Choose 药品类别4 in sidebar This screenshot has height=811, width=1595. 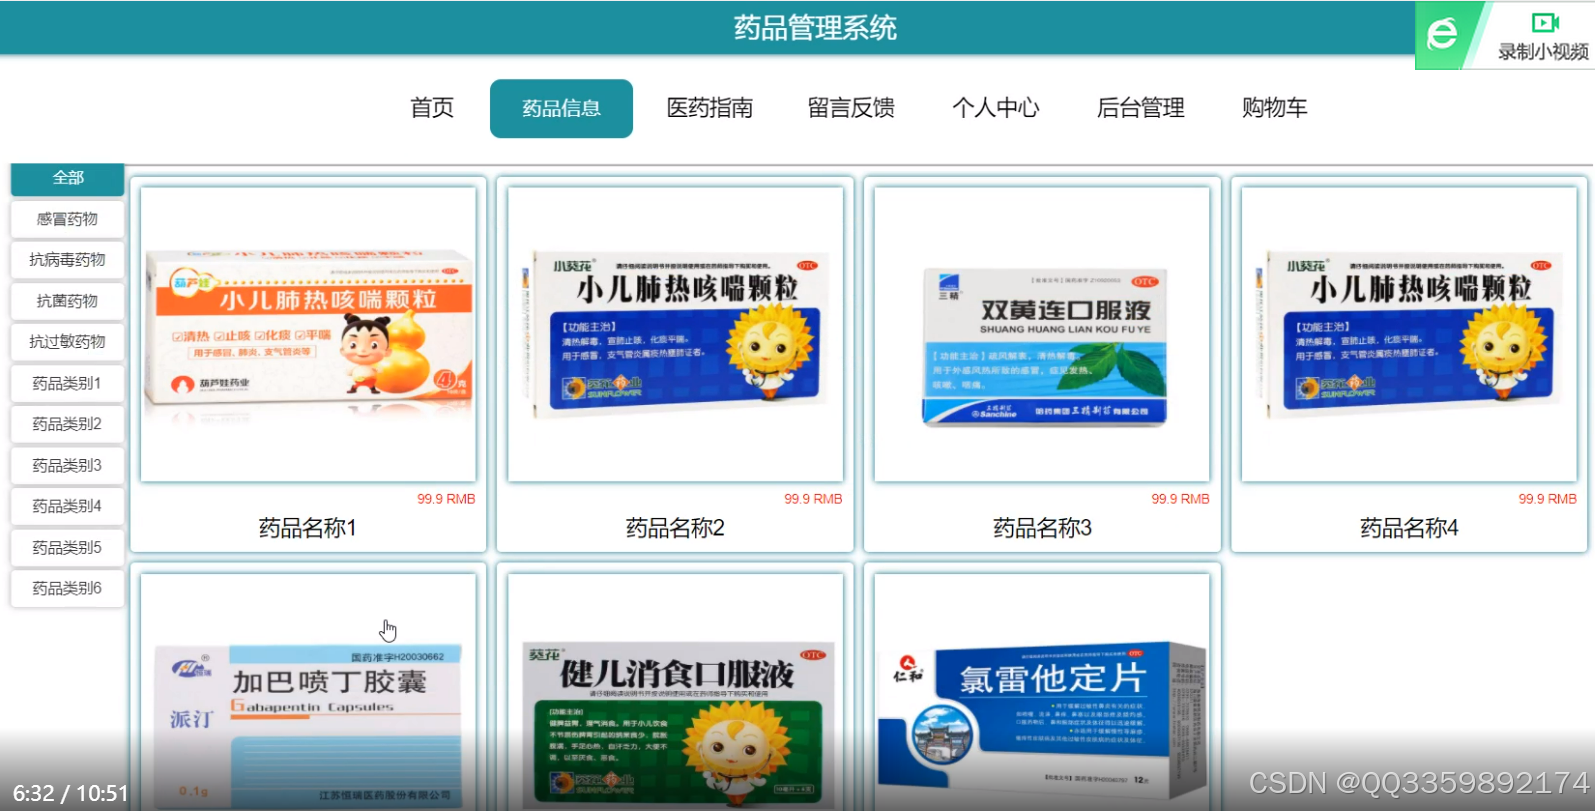tap(68, 506)
